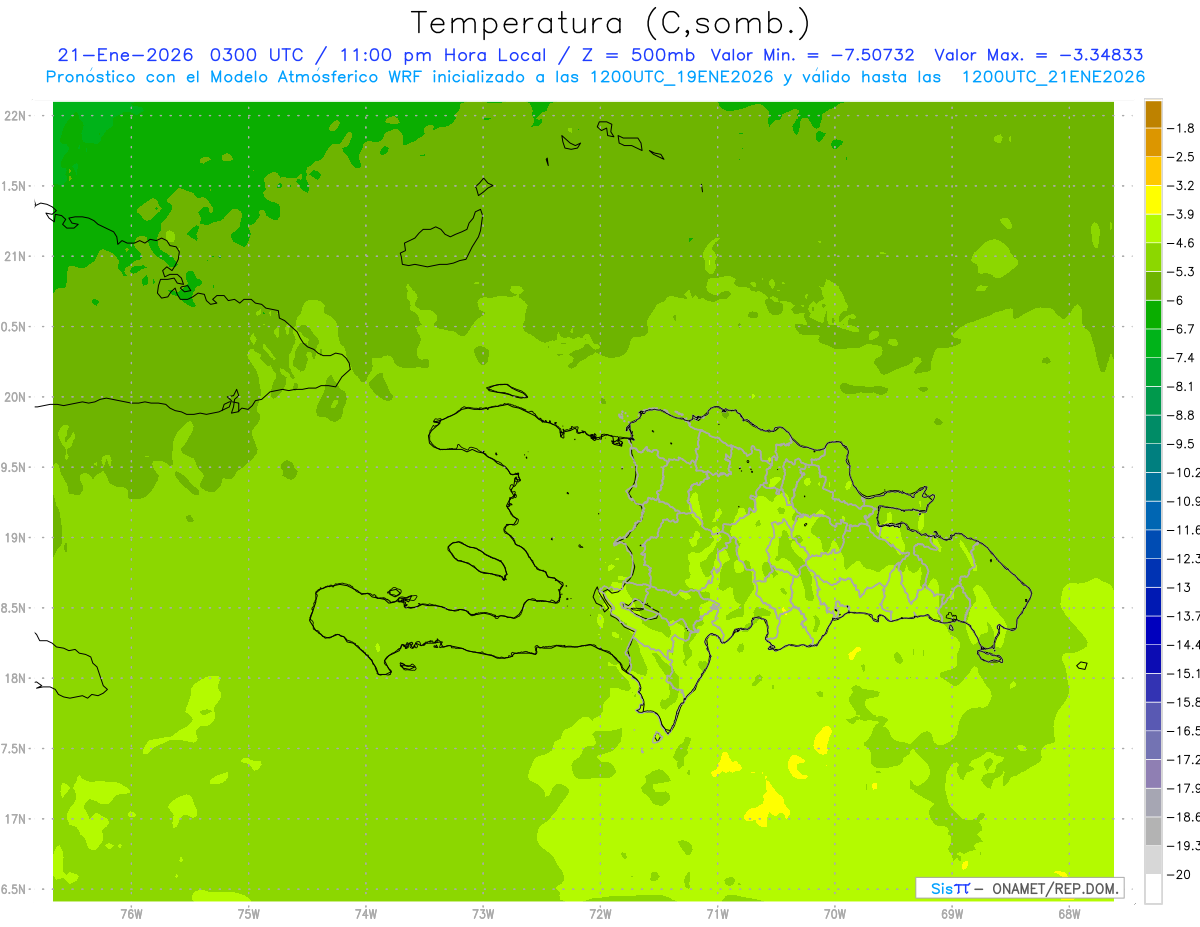Click the "22N" latitude label
This screenshot has height=927, width=1200.
pyautogui.click(x=17, y=116)
